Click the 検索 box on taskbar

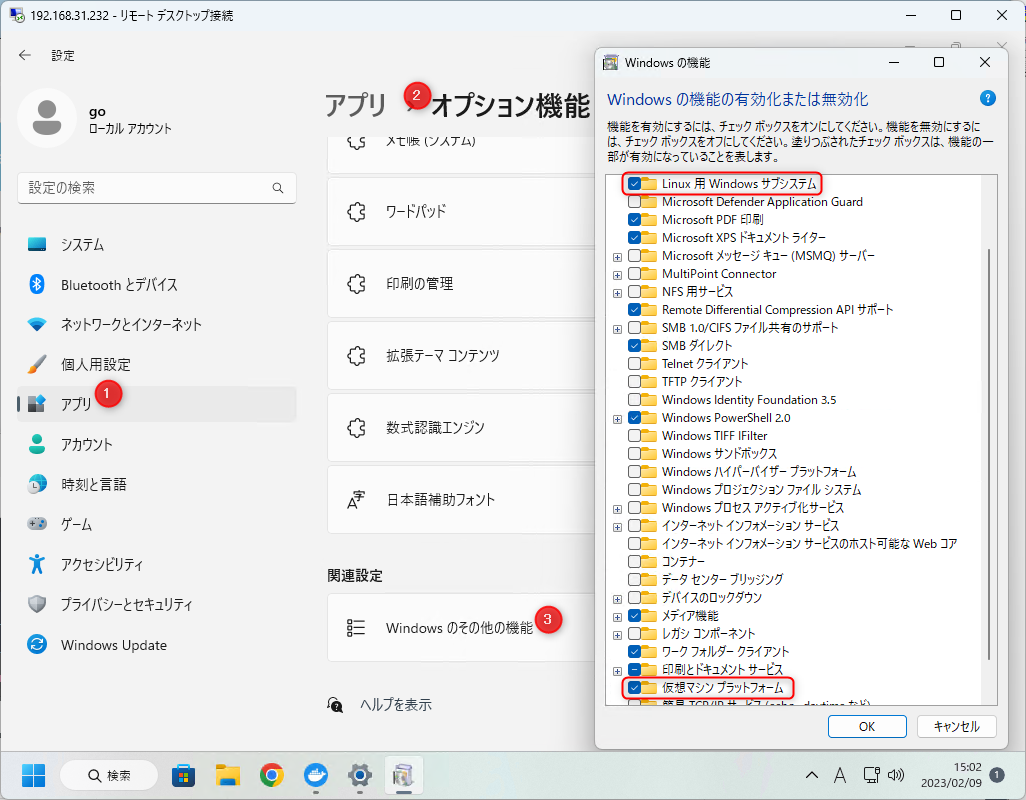tap(109, 776)
